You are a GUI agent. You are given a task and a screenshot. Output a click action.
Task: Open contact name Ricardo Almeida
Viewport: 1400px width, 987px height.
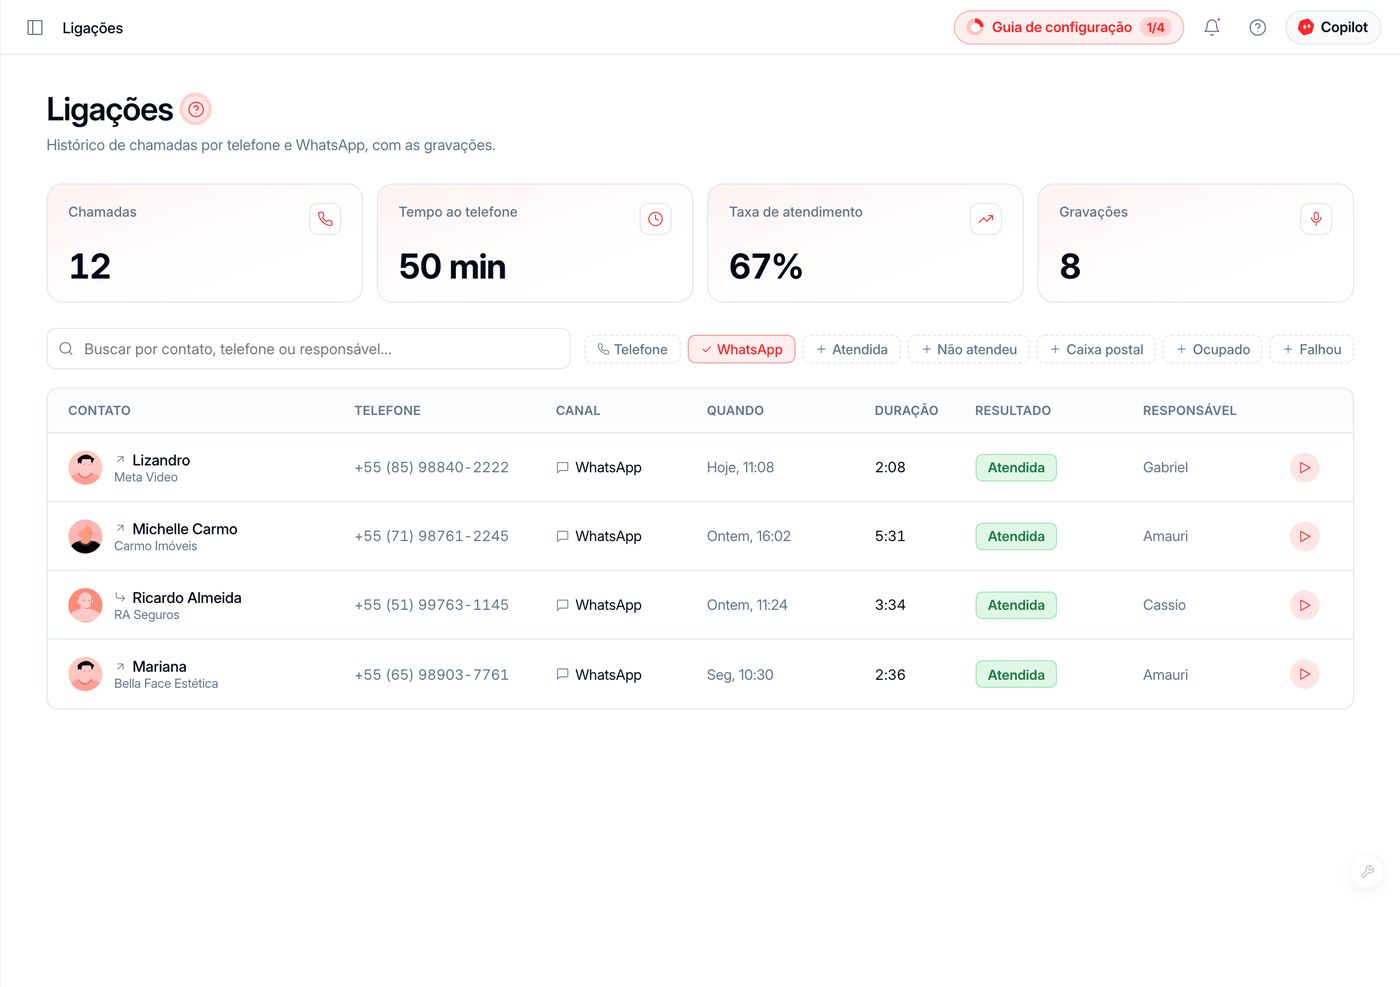pyautogui.click(x=187, y=598)
